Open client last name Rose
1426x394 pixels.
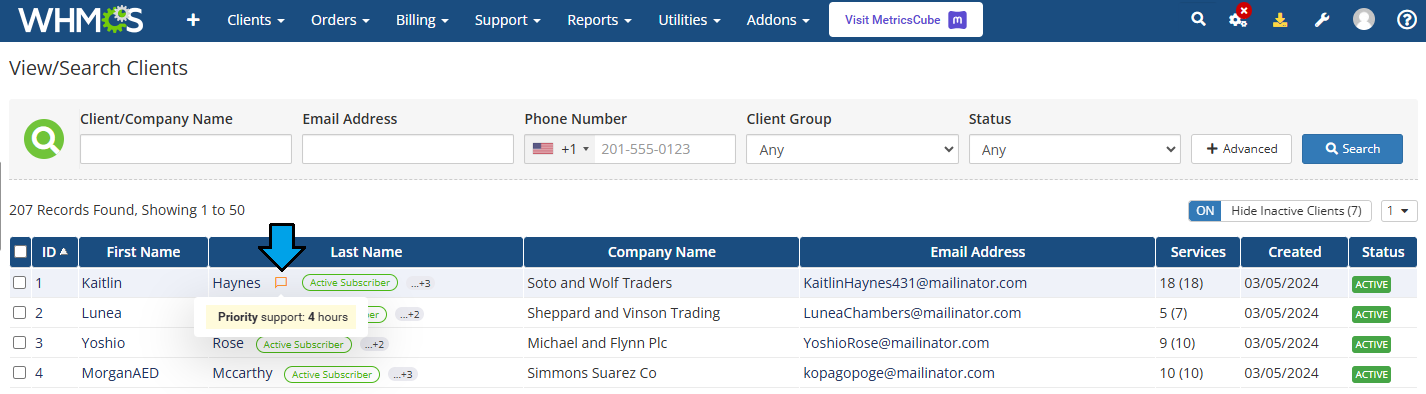(228, 343)
